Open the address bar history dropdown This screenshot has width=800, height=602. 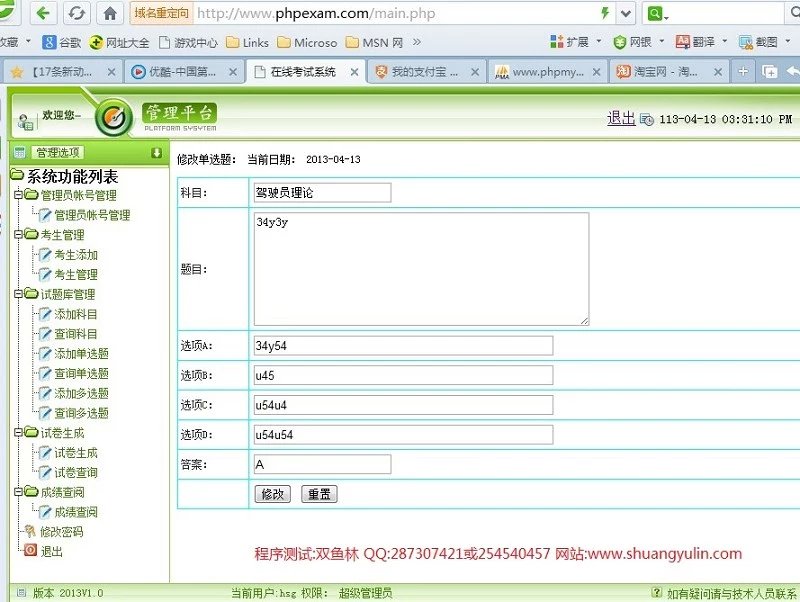tap(626, 13)
